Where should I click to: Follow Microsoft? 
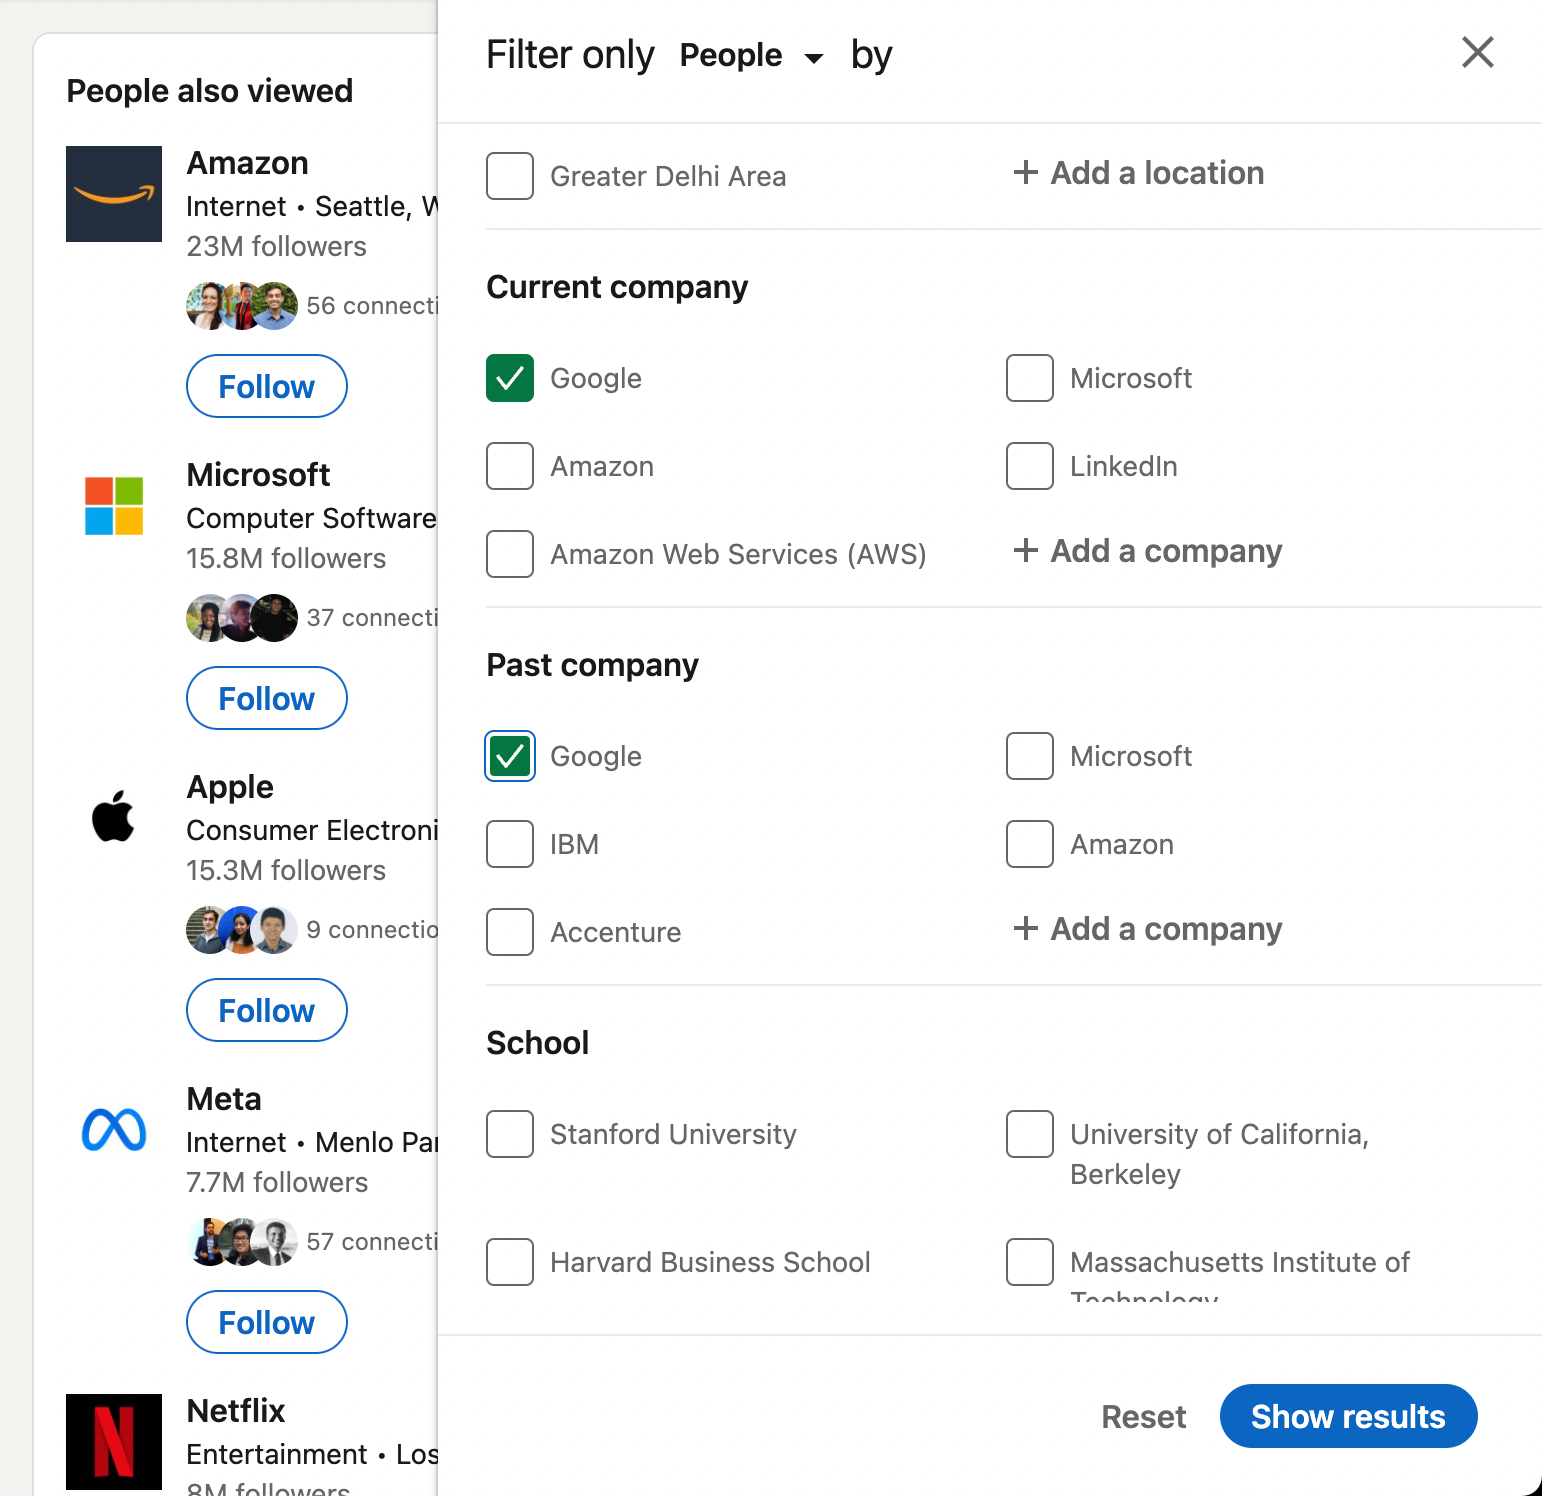(x=267, y=698)
